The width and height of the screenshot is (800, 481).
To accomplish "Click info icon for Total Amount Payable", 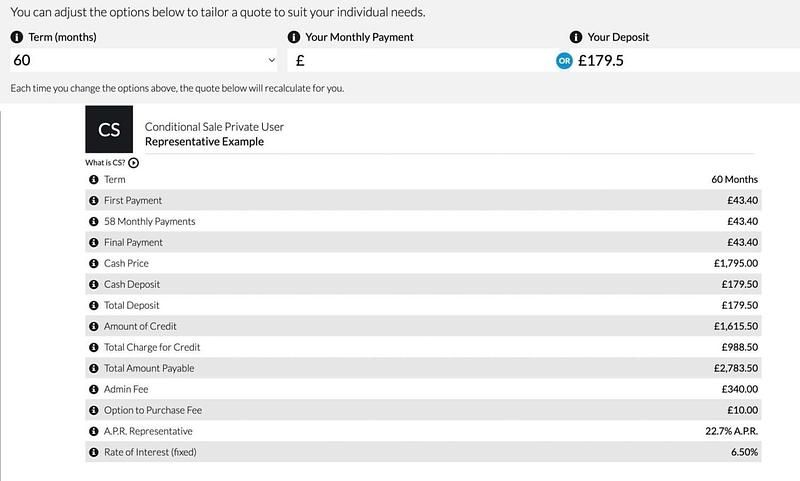I will pos(94,368).
